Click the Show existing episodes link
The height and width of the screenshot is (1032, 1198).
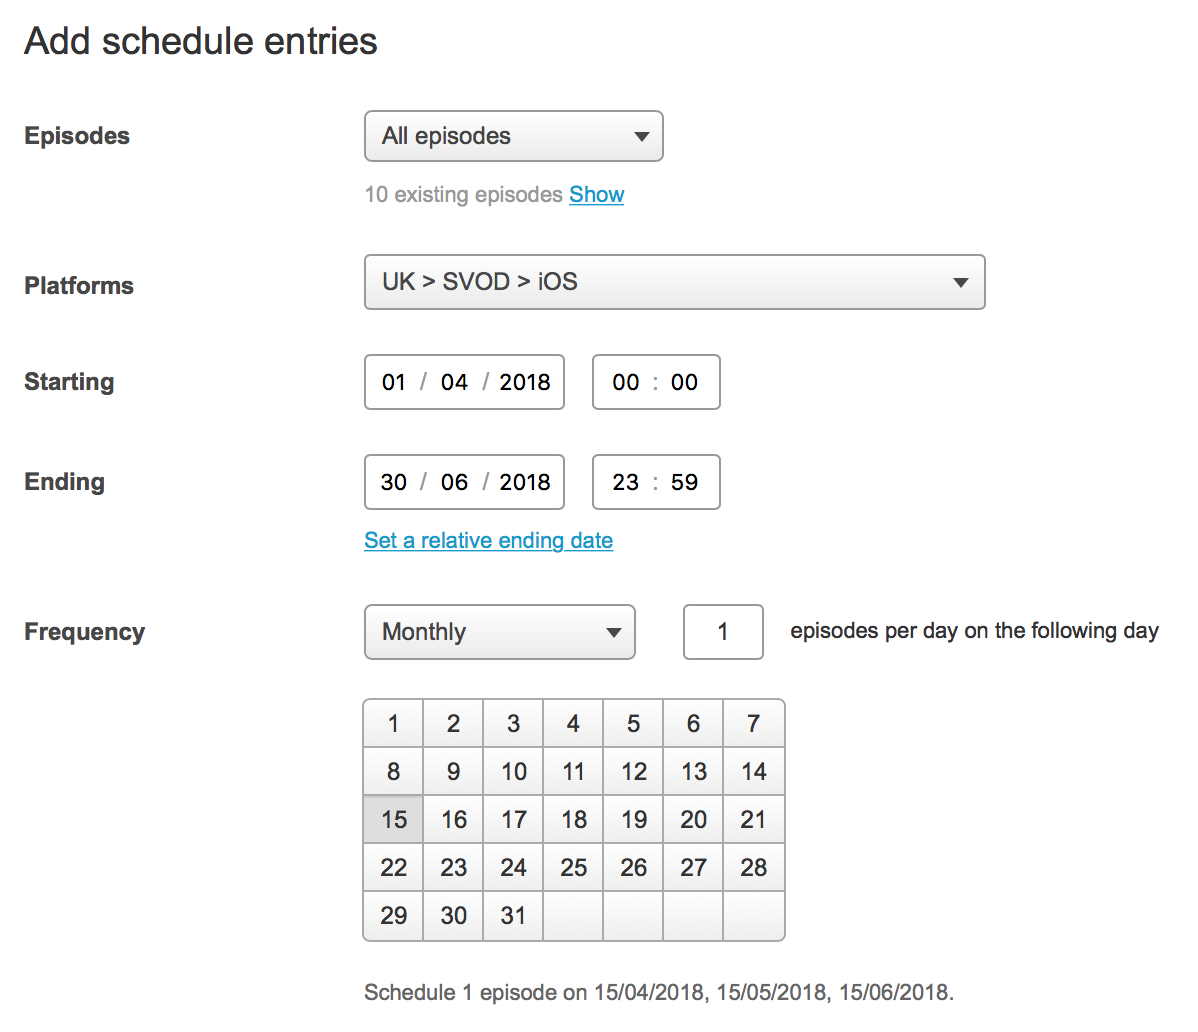pyautogui.click(x=596, y=195)
